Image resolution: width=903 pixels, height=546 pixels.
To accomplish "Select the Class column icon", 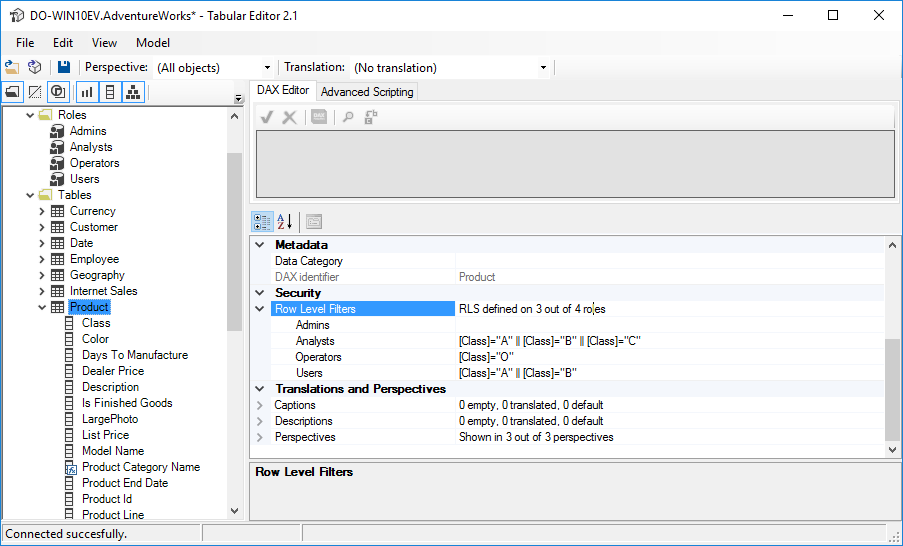I will tap(69, 323).
